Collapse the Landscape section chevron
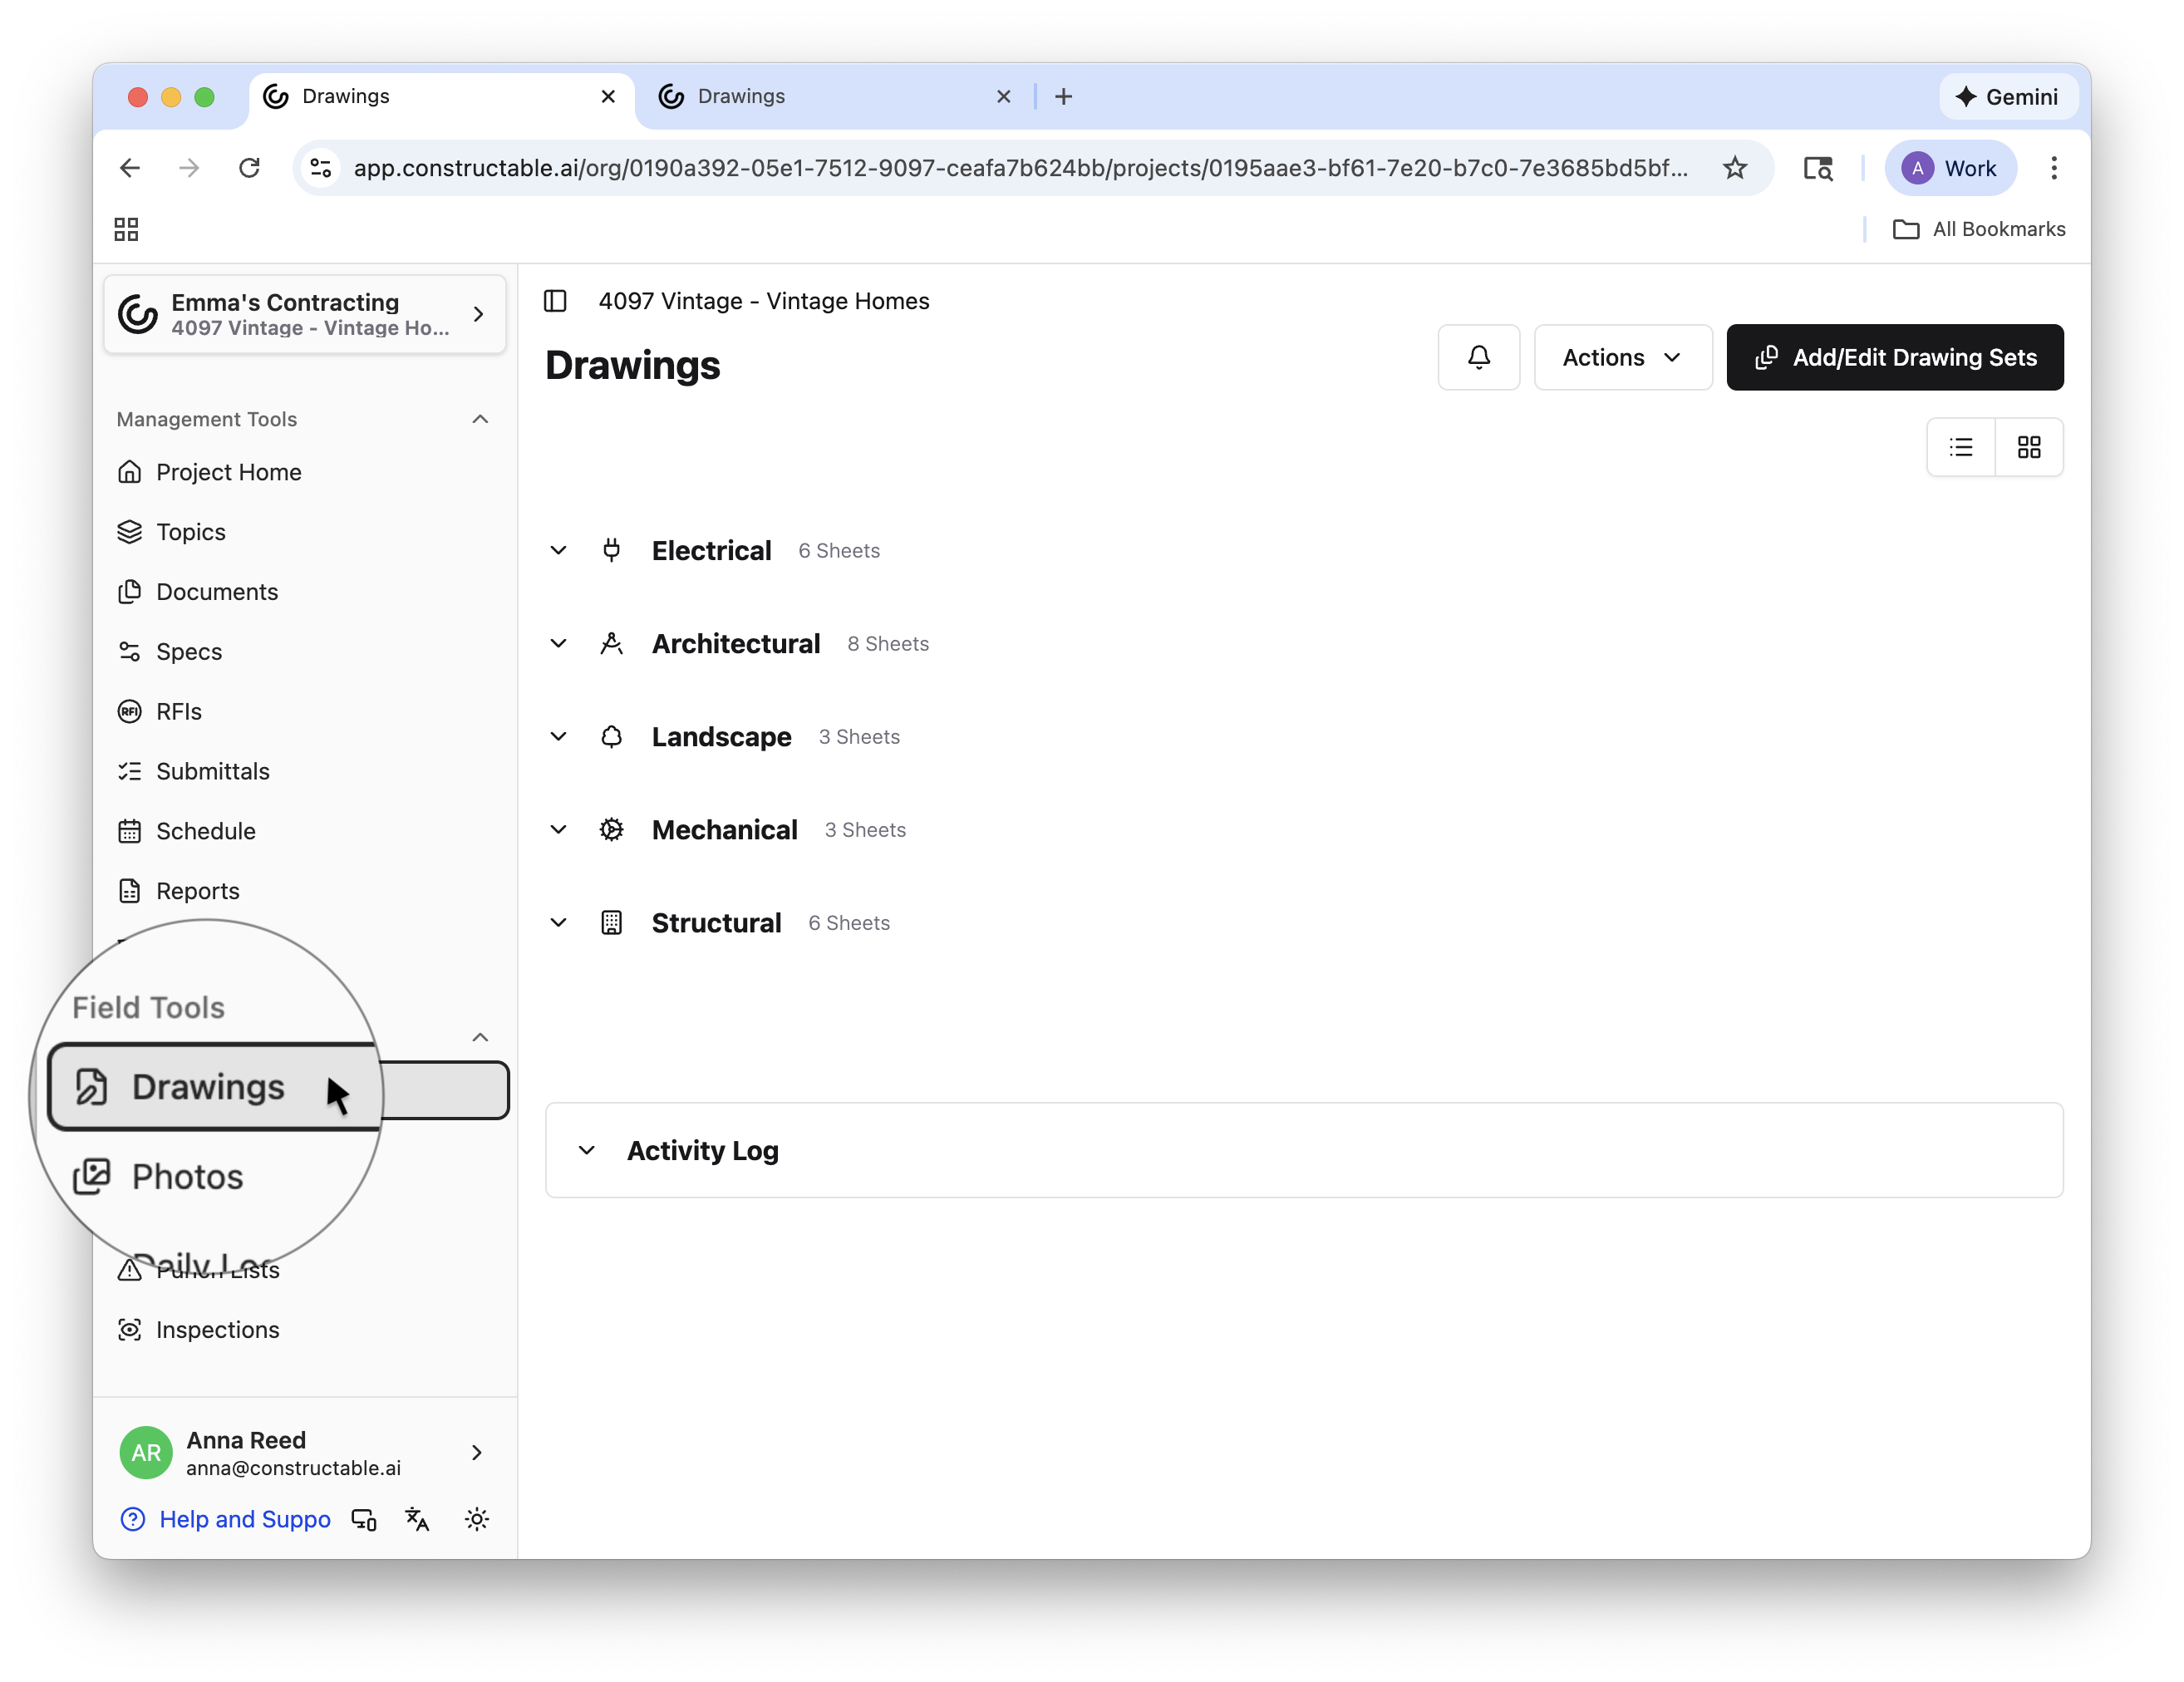The height and width of the screenshot is (1682, 2184). click(559, 736)
